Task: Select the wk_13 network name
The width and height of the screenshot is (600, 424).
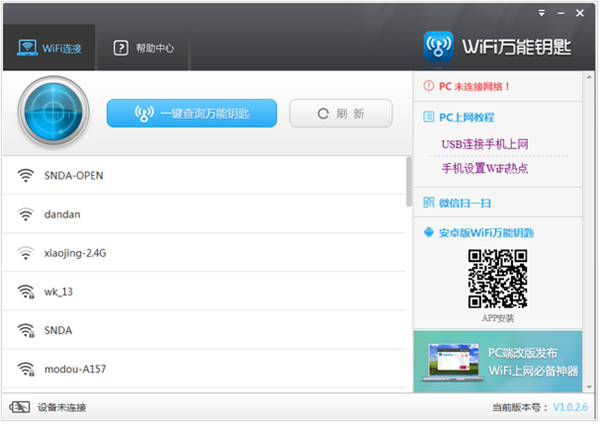Action: 58,292
